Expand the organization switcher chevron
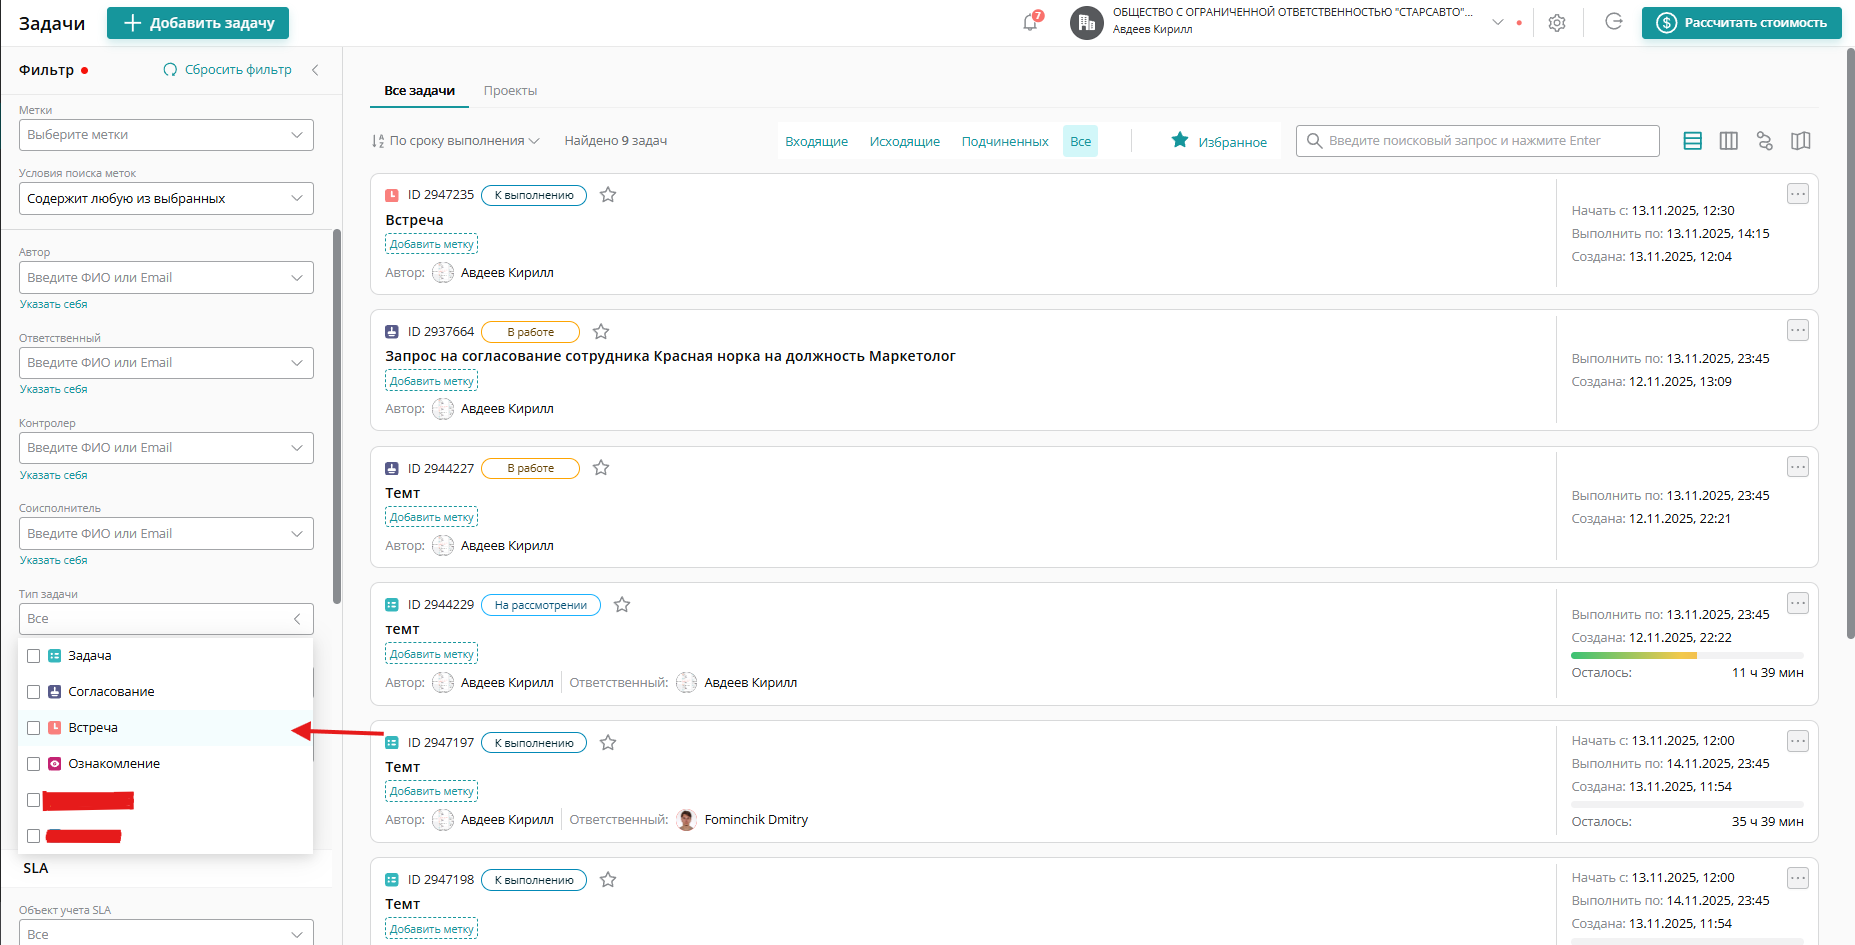 [1498, 22]
